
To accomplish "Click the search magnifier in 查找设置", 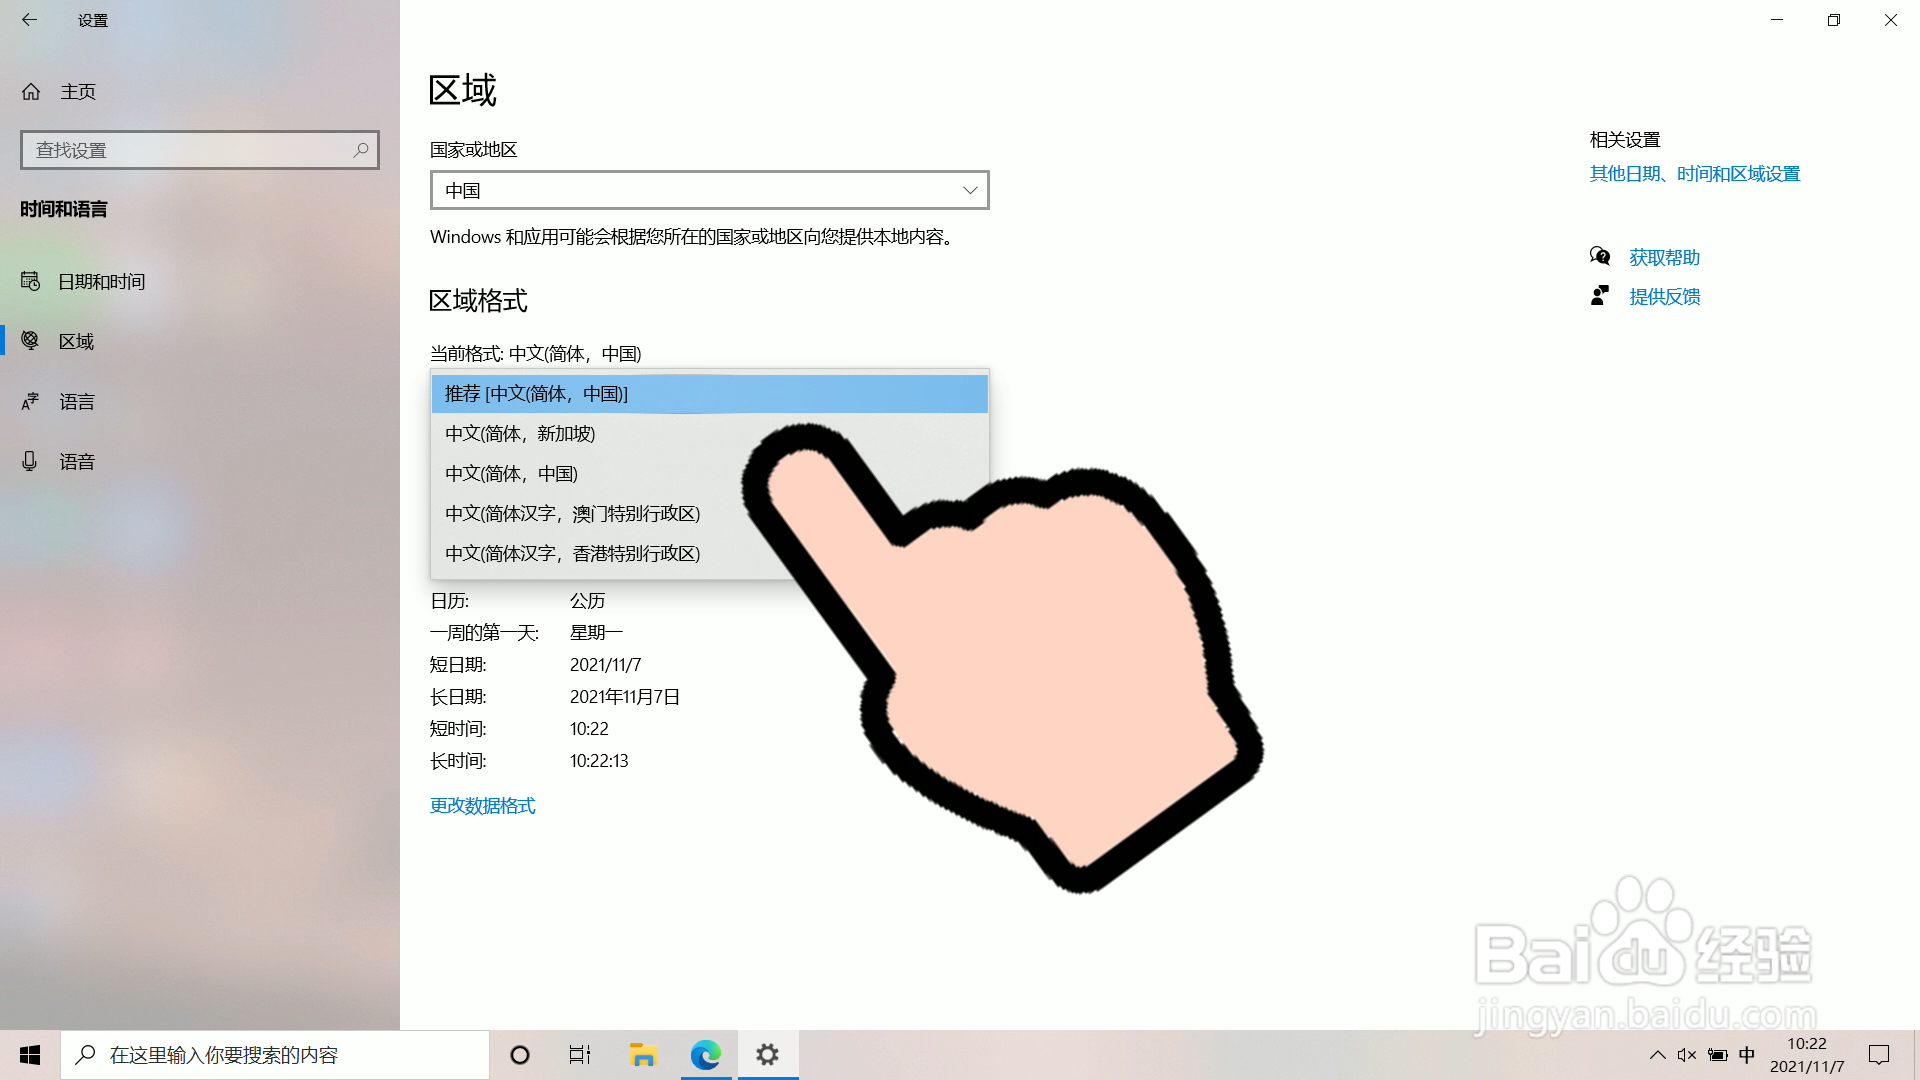I will (x=361, y=150).
